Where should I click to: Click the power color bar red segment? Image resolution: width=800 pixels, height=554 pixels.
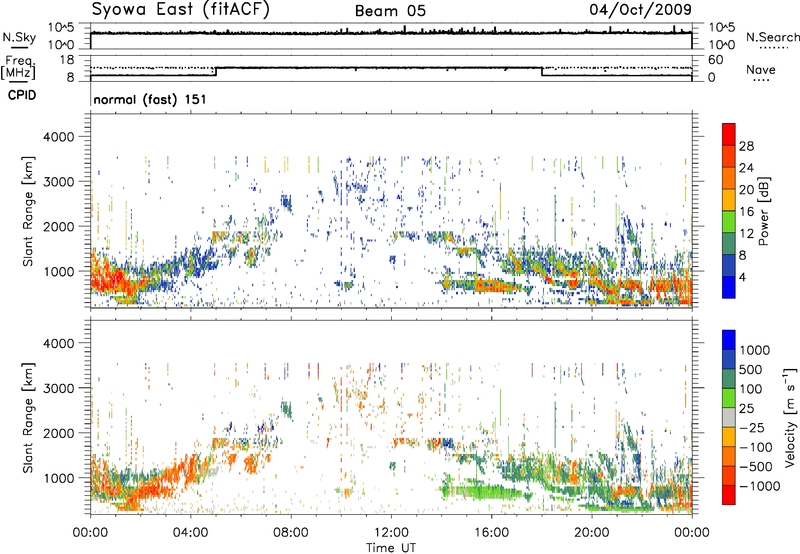[729, 135]
